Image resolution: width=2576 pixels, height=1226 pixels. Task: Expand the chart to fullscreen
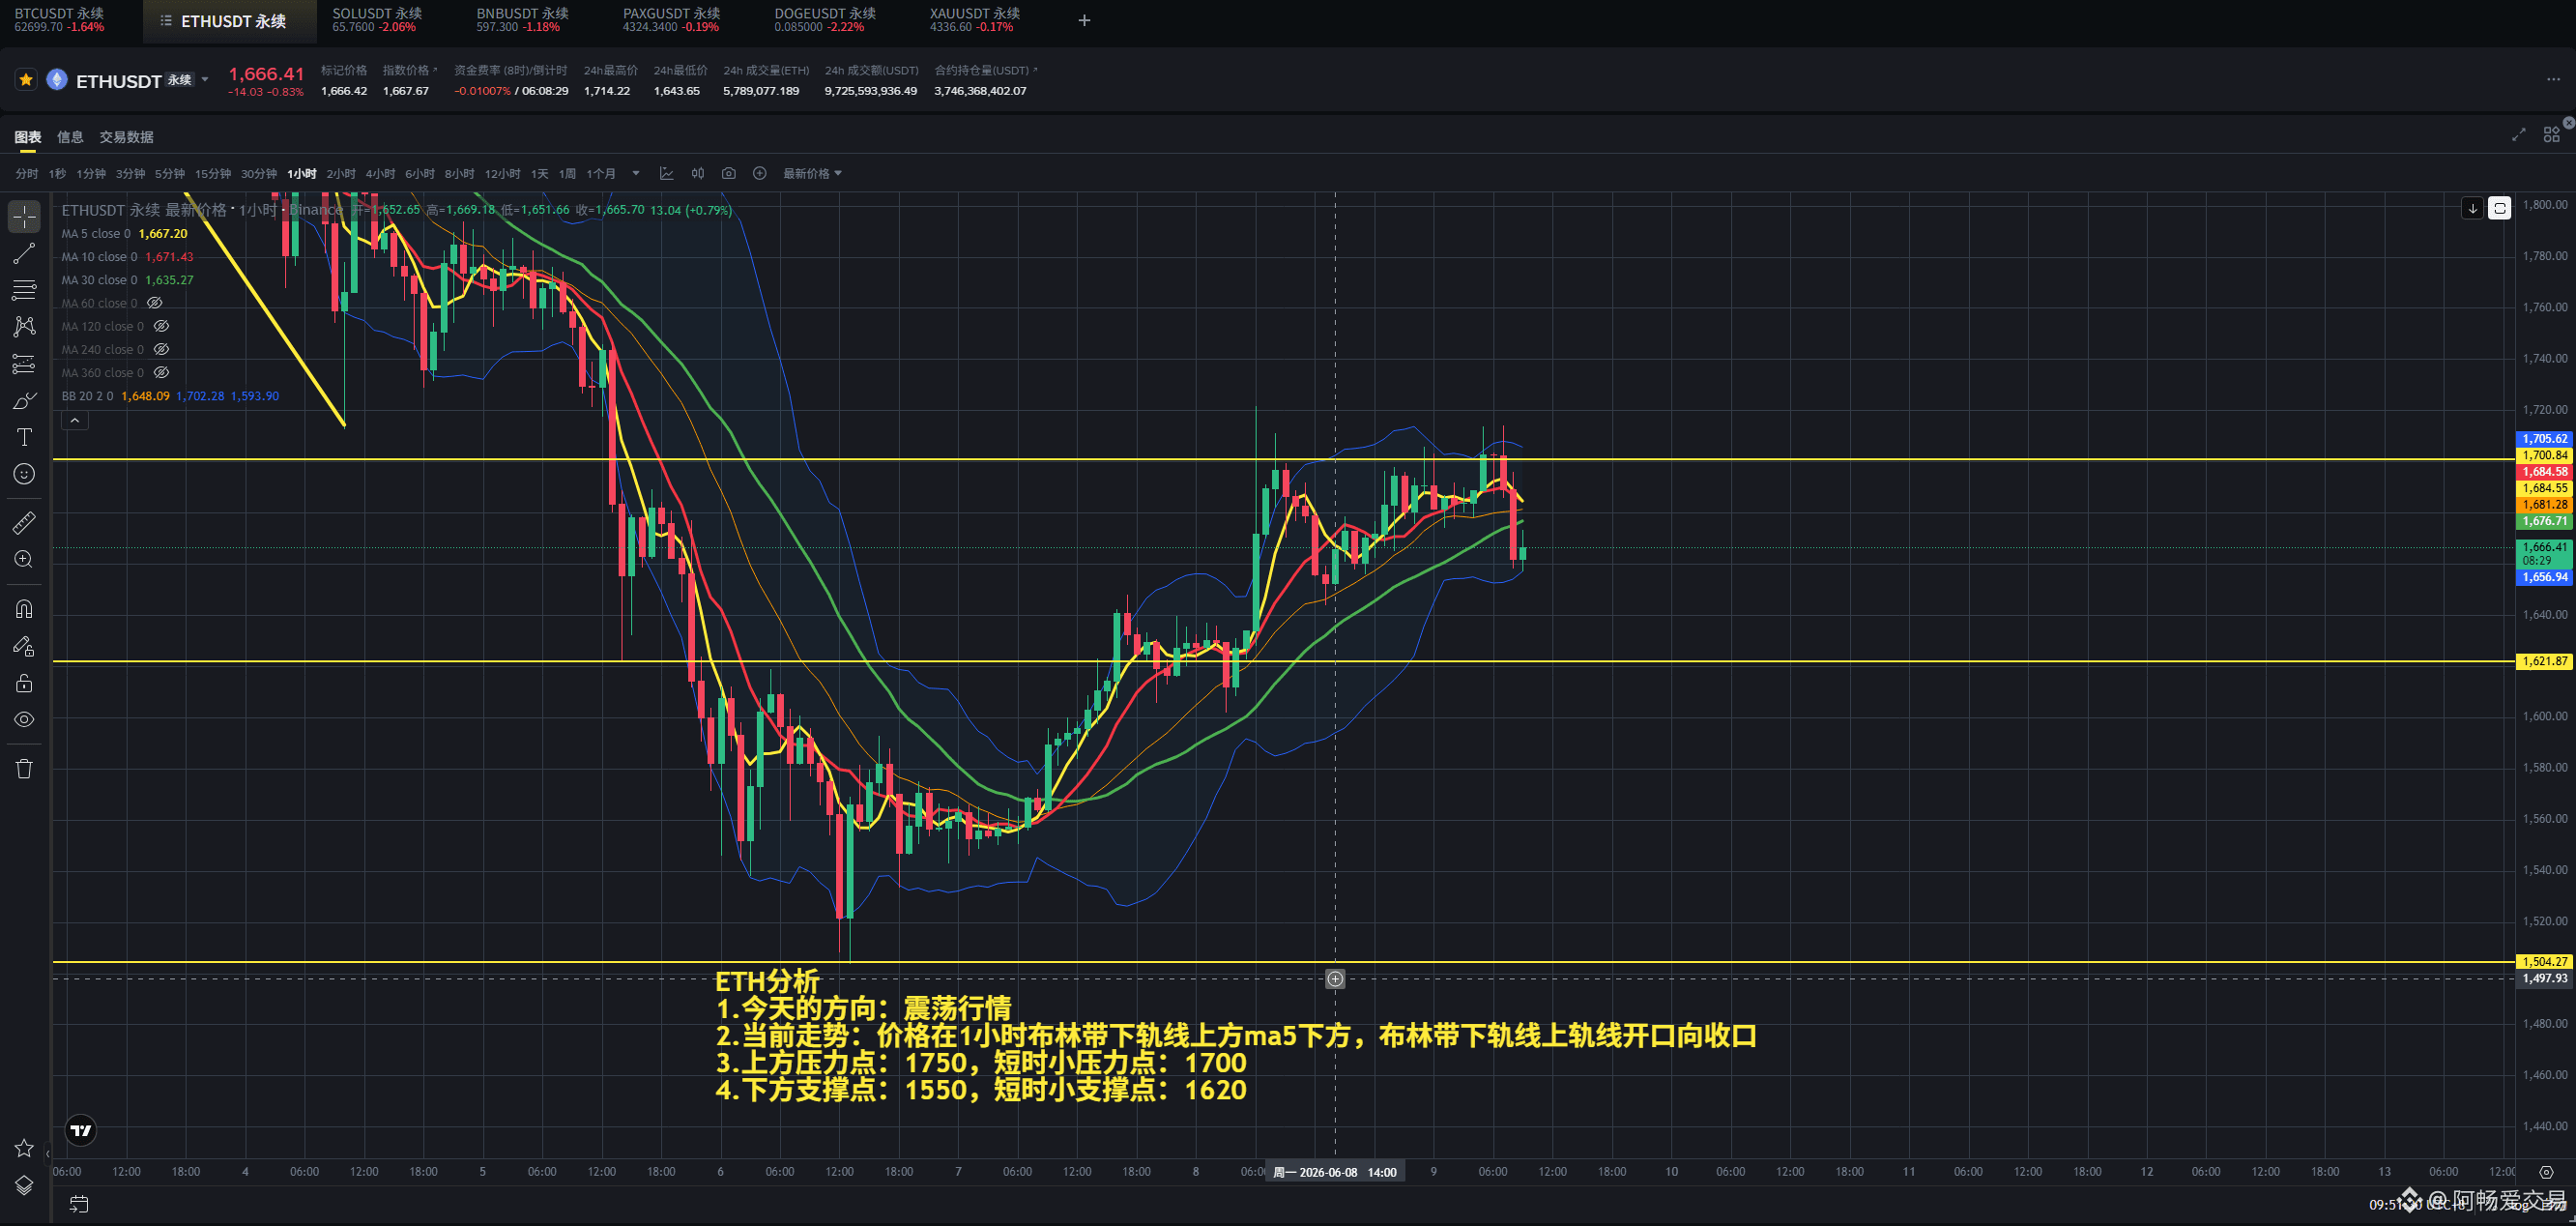(2519, 135)
